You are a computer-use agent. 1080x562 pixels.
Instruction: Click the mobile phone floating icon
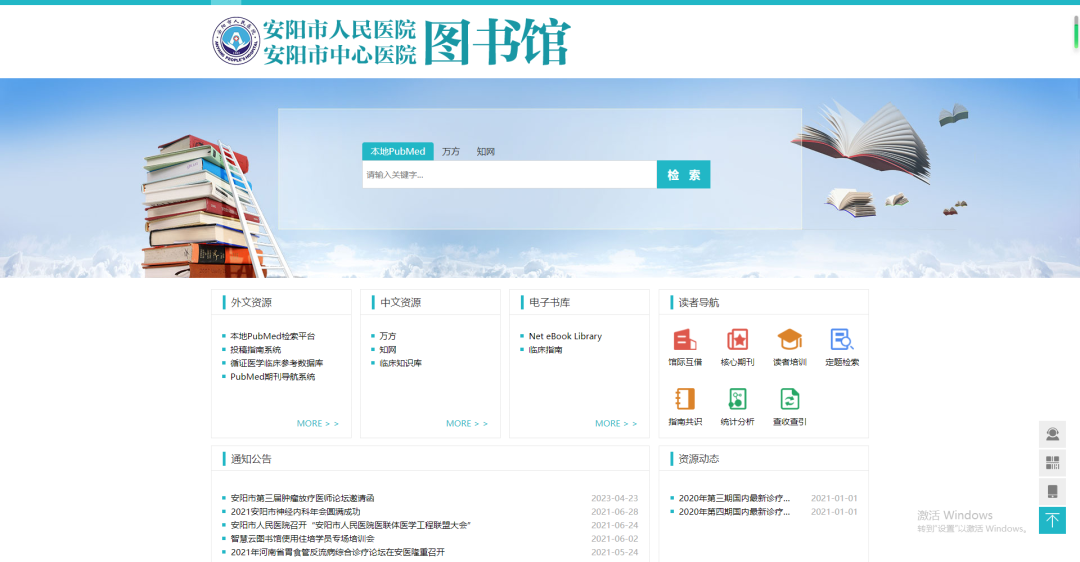coord(1052,491)
